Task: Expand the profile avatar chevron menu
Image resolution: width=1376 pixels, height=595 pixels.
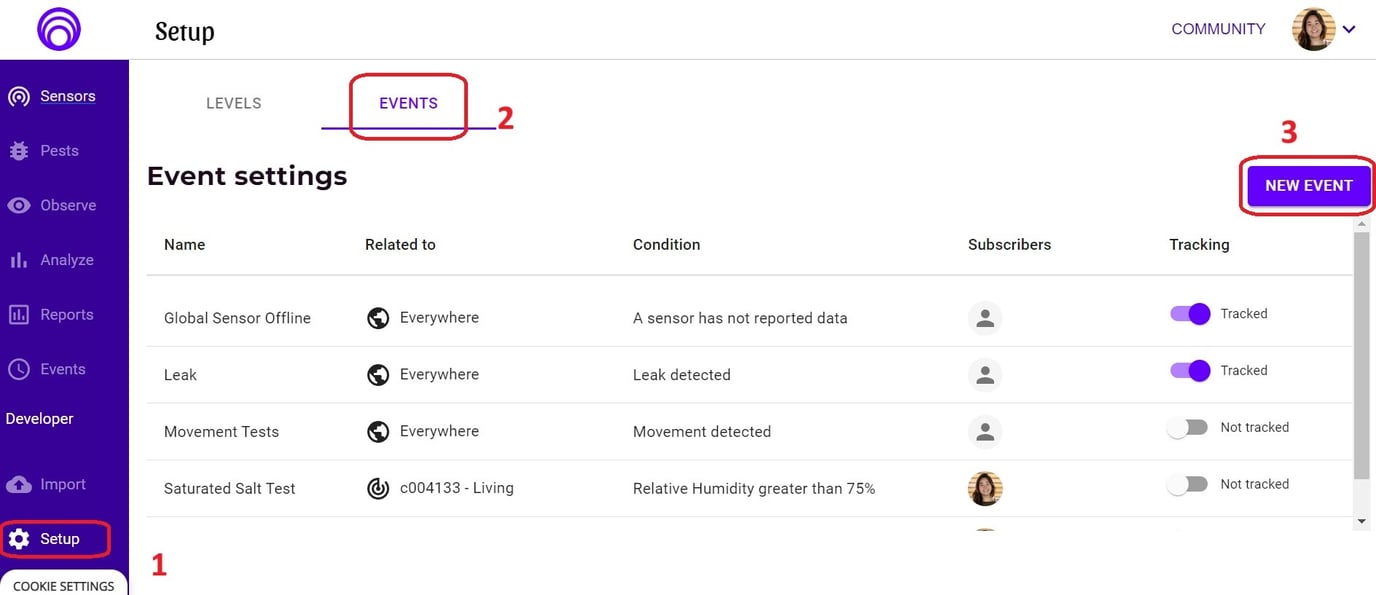Action: point(1350,29)
